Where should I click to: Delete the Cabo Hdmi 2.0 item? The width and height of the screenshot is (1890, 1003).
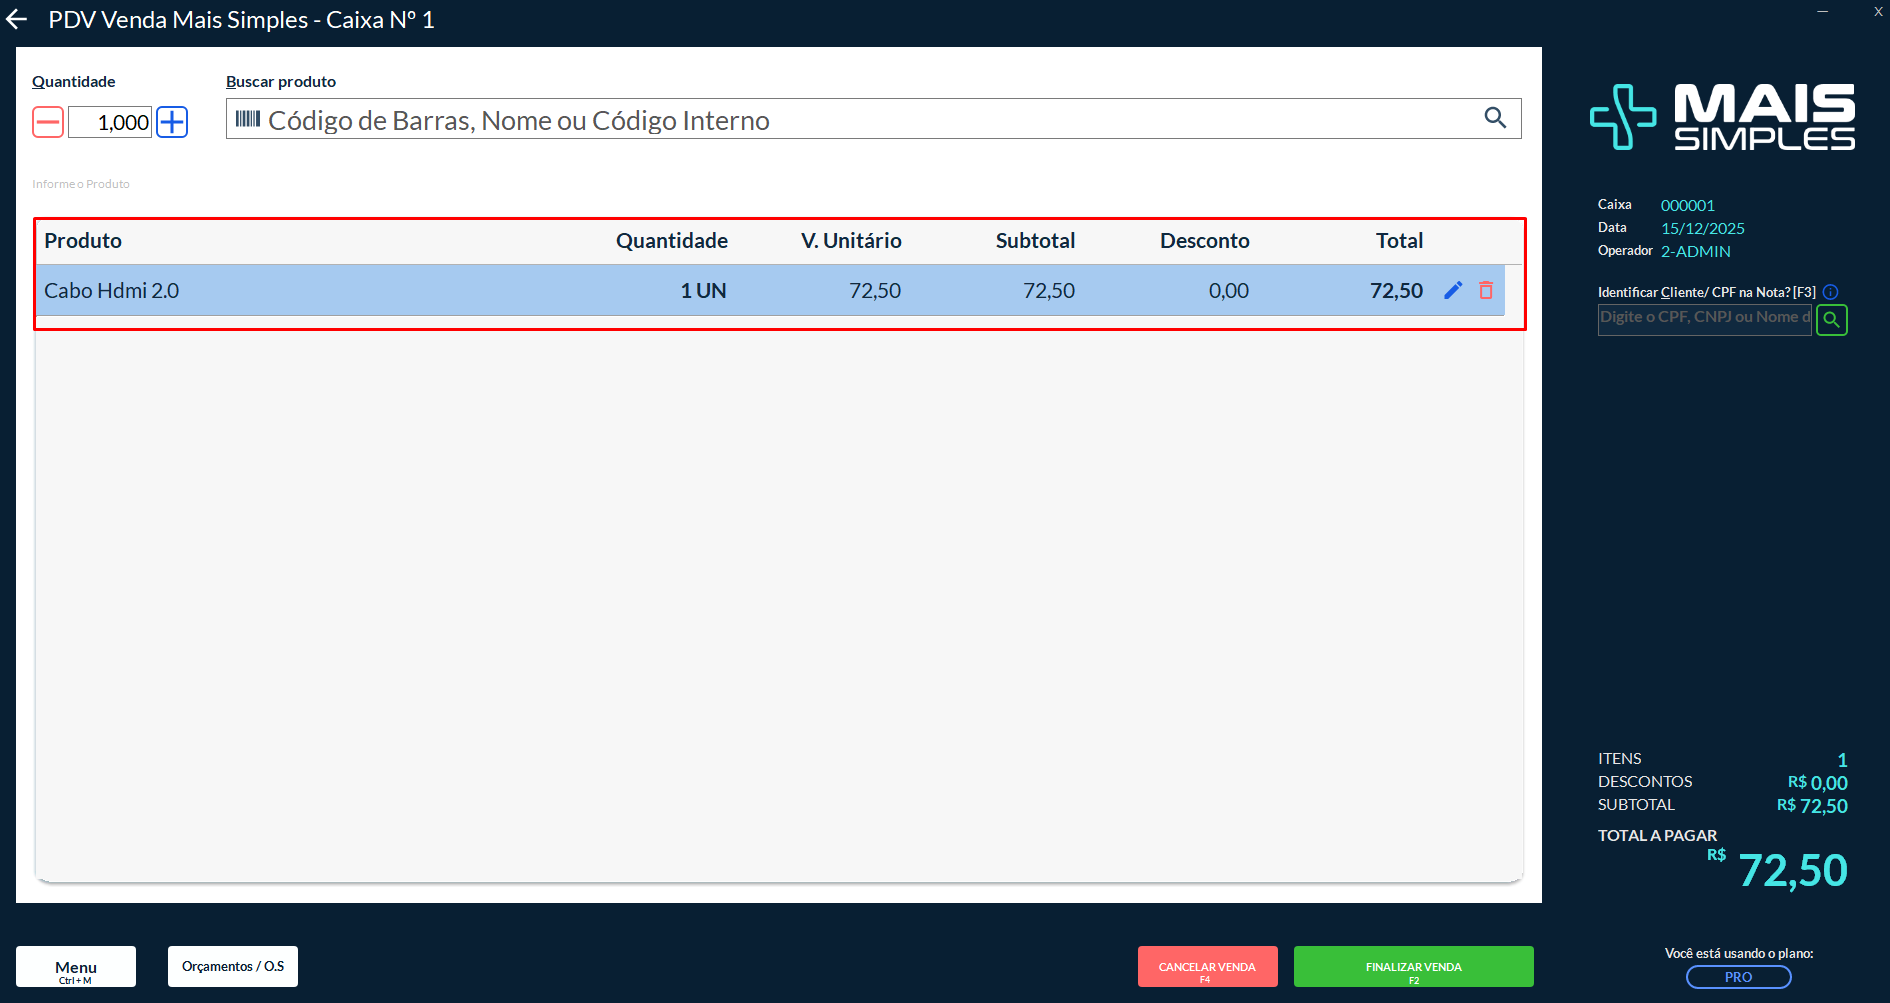coord(1486,290)
